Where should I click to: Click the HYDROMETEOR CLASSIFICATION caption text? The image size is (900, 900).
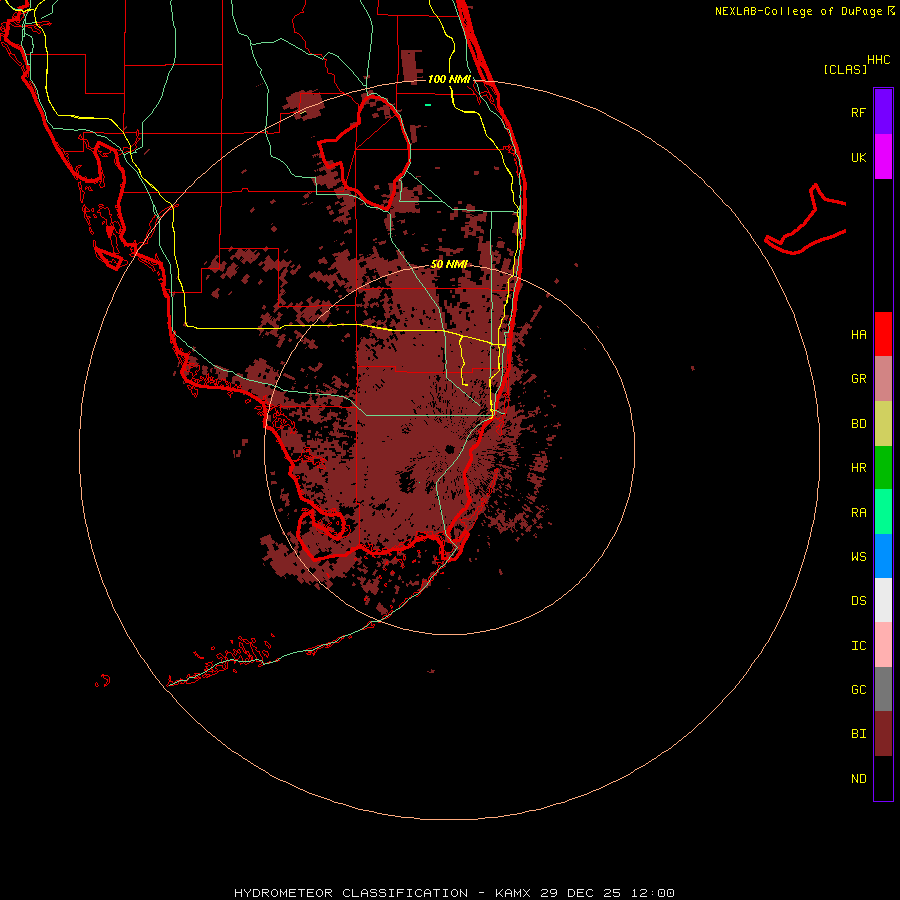point(351,893)
